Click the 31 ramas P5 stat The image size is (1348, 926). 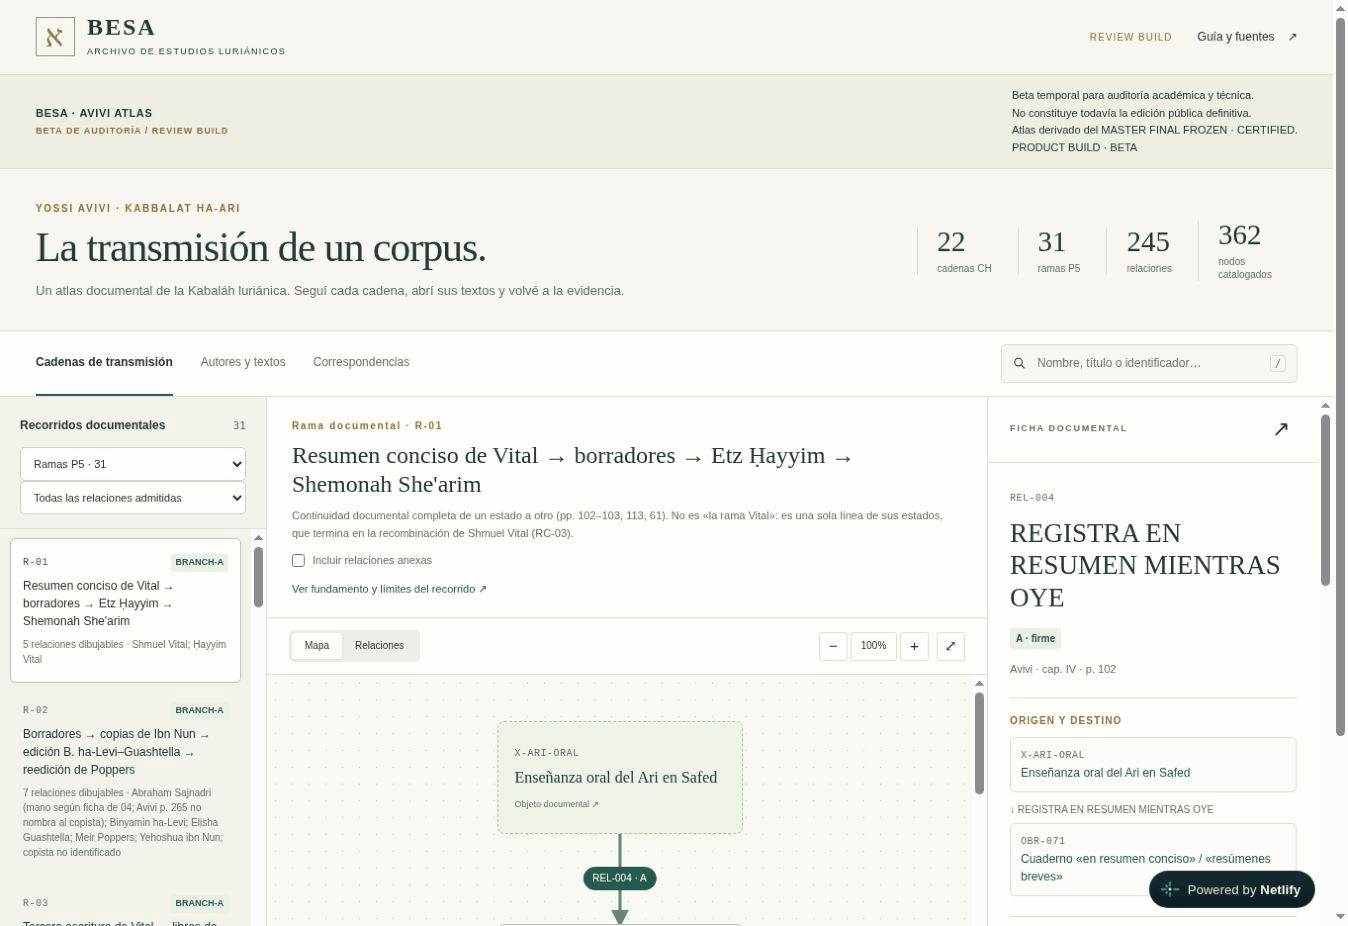(x=1059, y=251)
